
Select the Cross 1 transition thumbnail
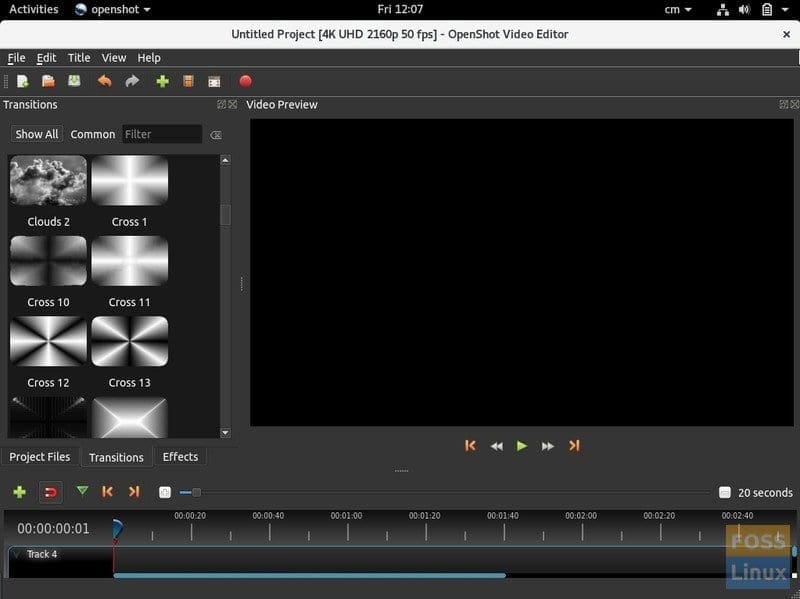tap(130, 181)
